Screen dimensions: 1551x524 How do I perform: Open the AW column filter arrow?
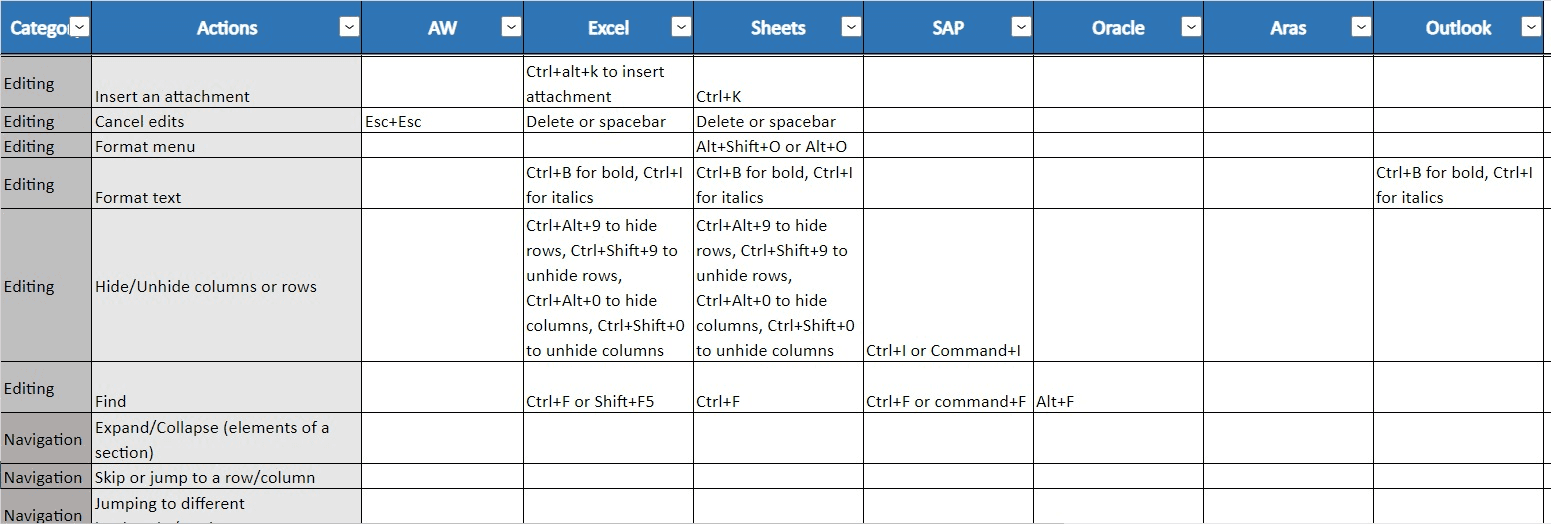511,28
